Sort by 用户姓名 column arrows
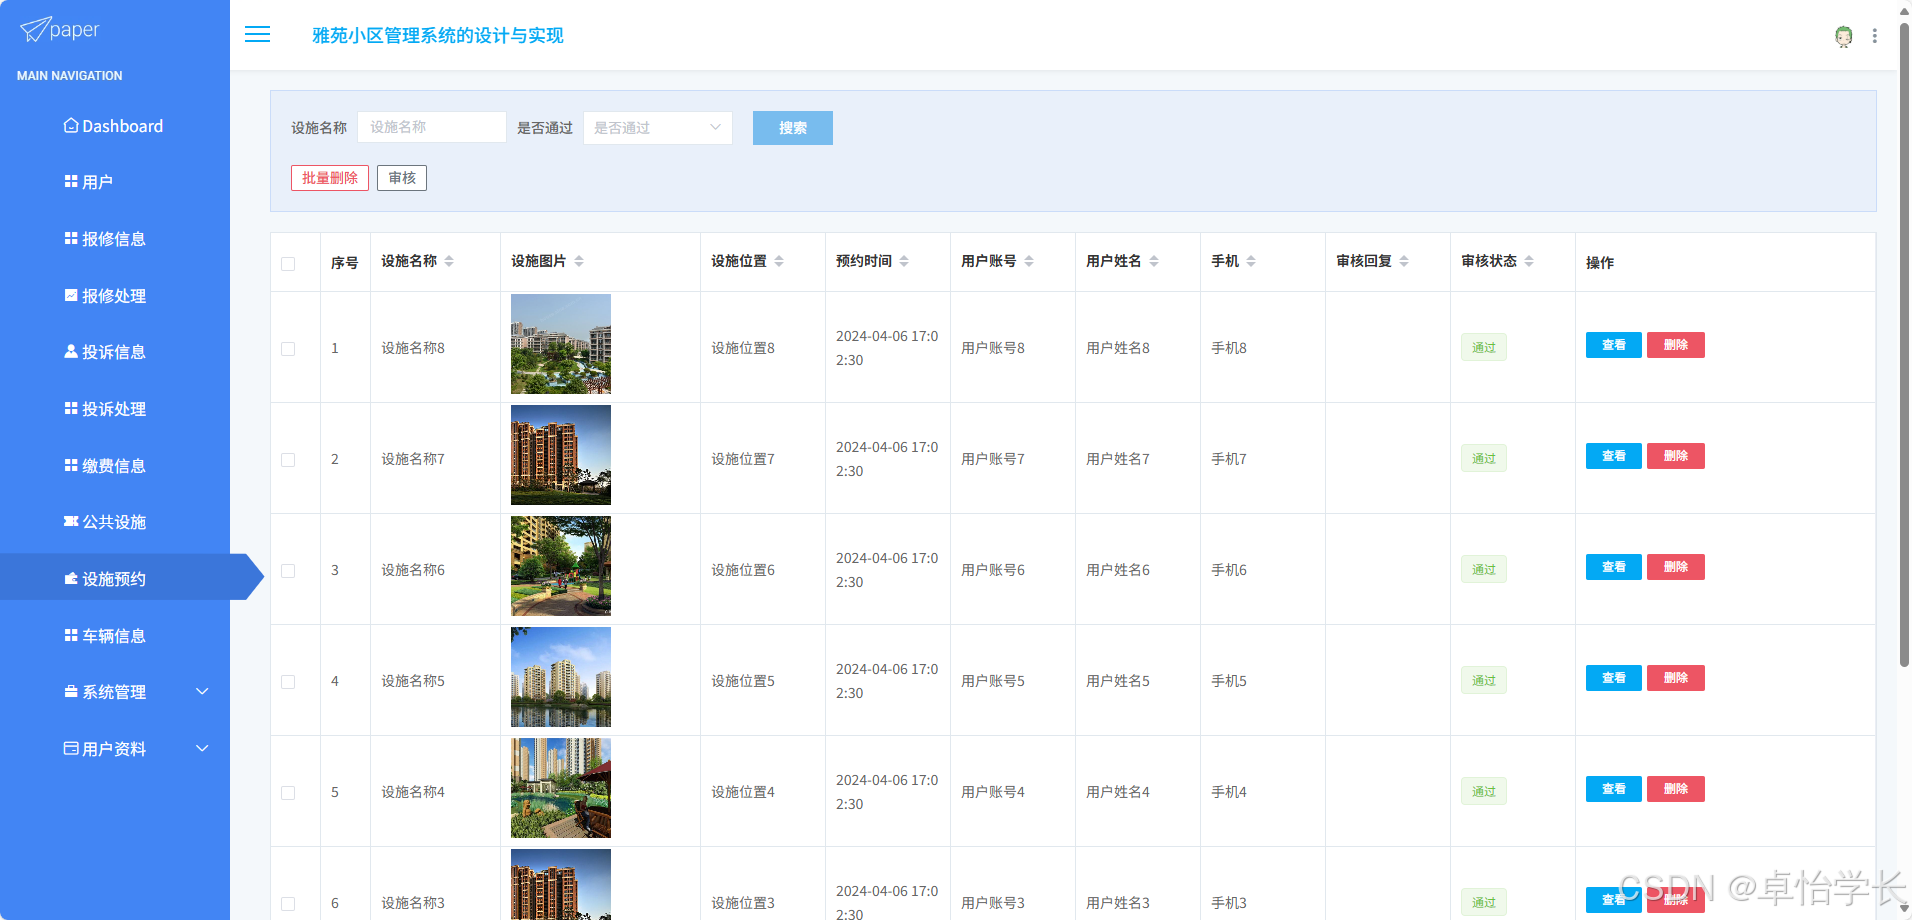1912x920 pixels. click(1154, 262)
